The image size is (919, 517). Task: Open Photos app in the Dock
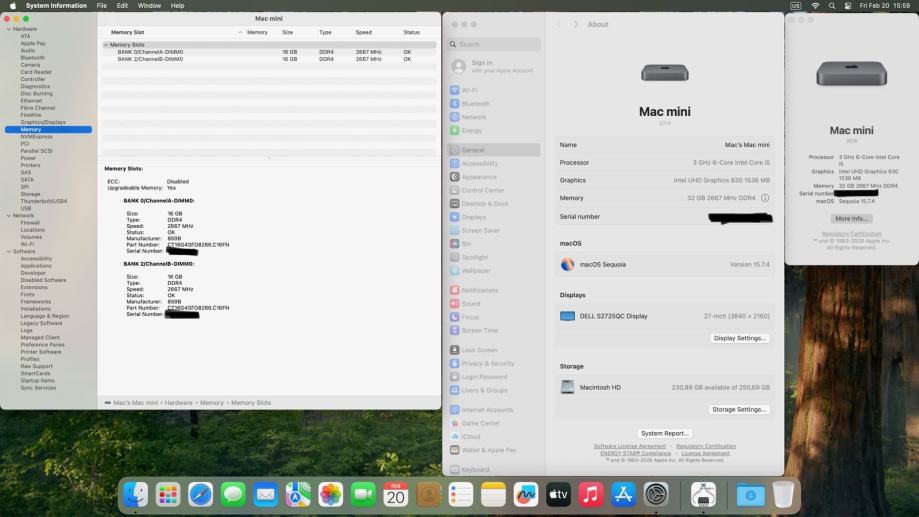coord(331,495)
